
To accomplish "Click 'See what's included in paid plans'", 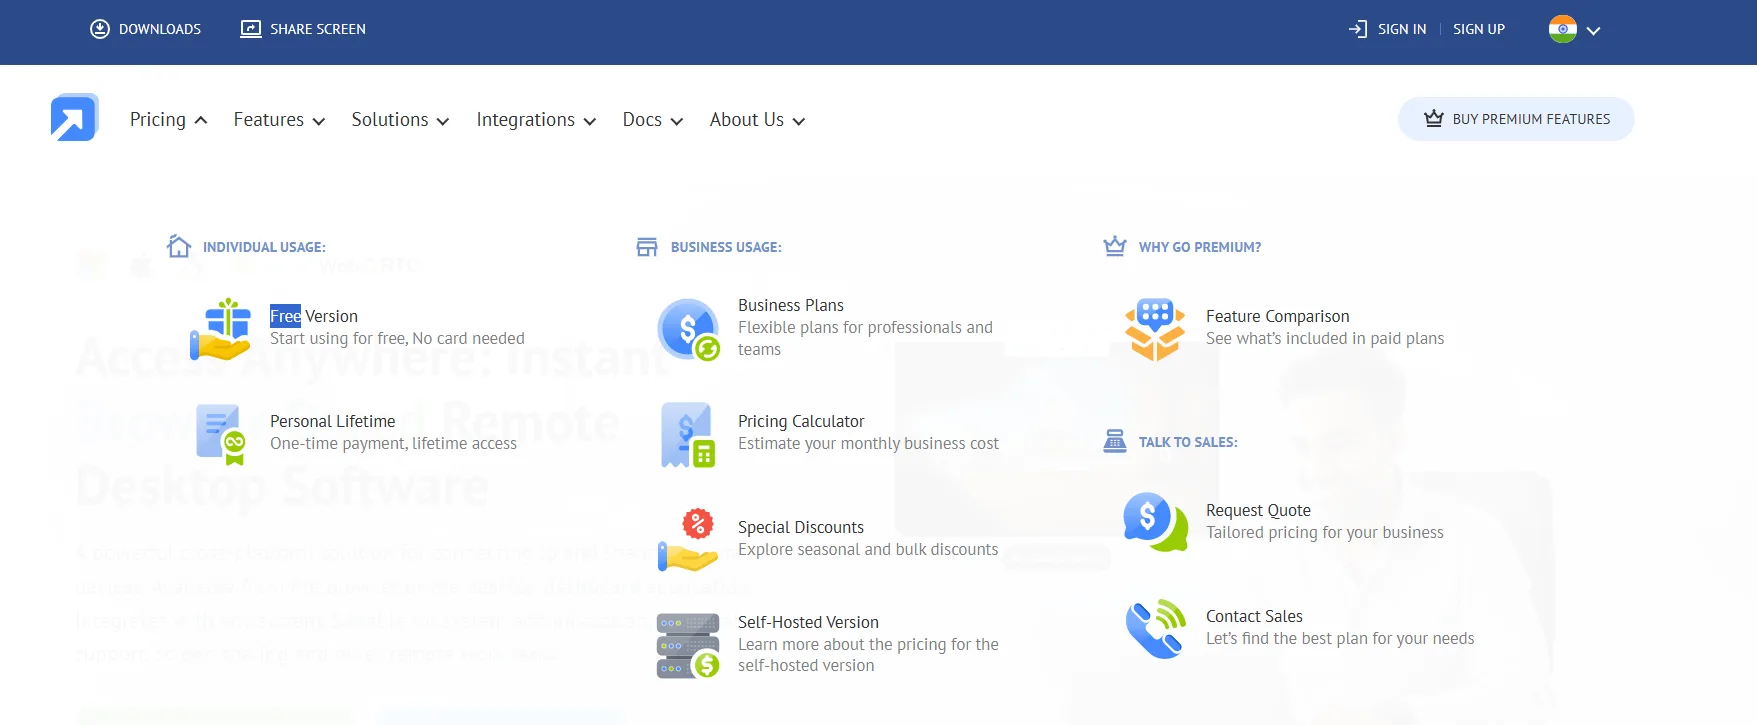I will pos(1325,338).
